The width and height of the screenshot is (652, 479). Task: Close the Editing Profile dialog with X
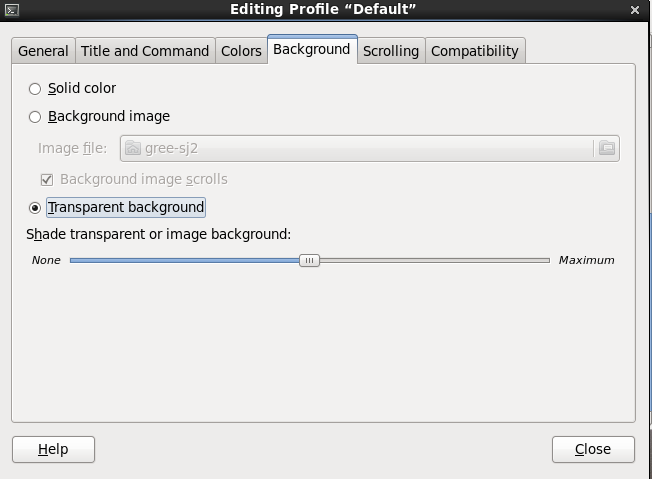(x=635, y=10)
